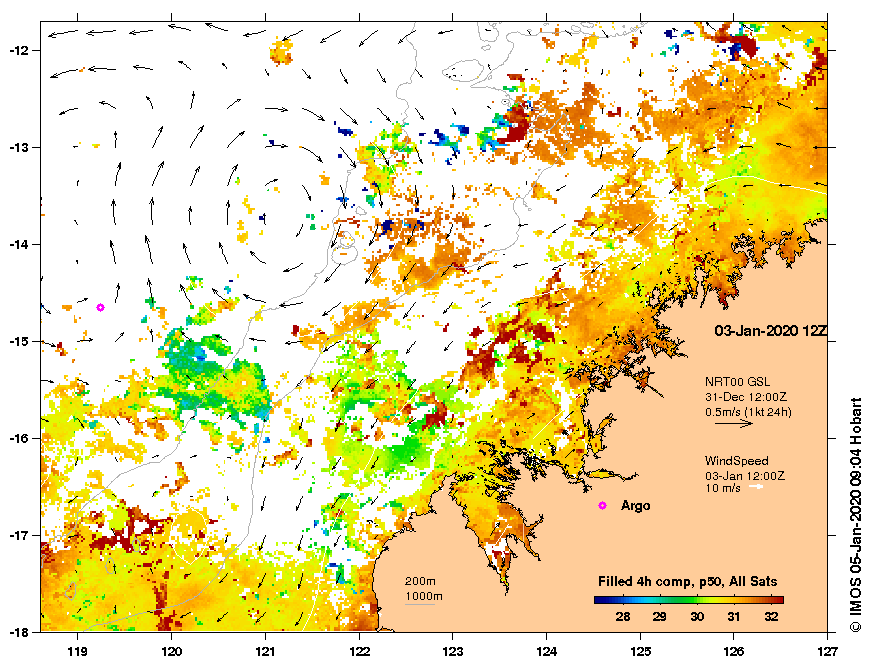Click the 03-Jan 12:00Z wind time text
Image resolution: width=871 pixels, height=666 pixels.
tap(745, 476)
